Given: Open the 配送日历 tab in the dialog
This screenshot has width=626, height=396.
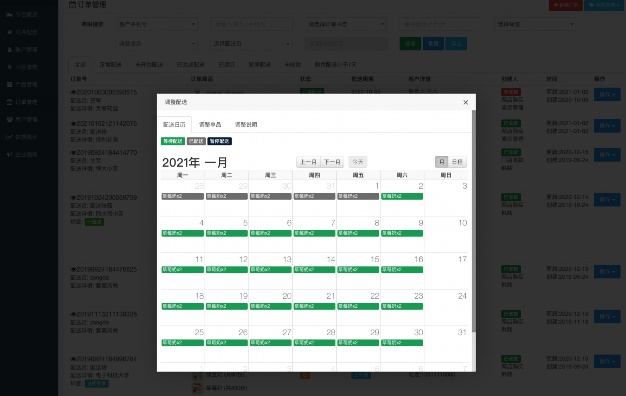Looking at the screenshot, I should click(x=174, y=125).
